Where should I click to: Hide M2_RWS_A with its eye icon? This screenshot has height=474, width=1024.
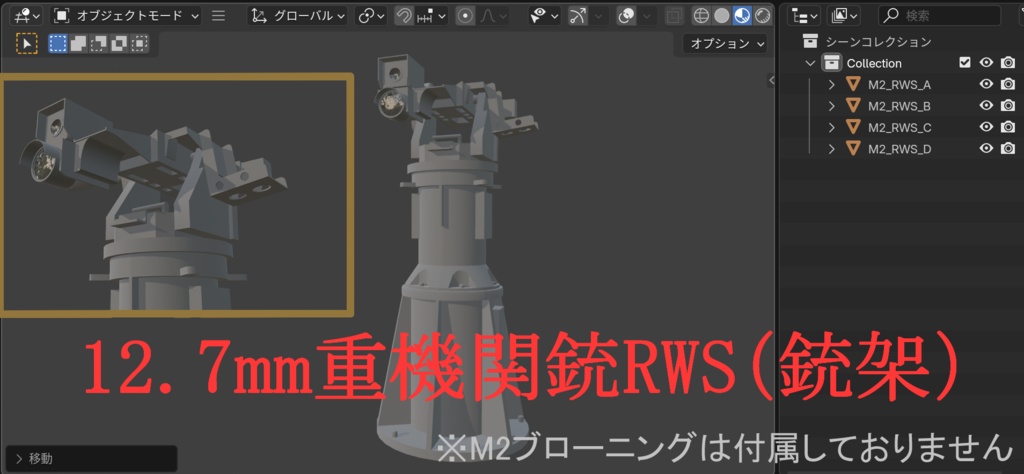pyautogui.click(x=986, y=84)
